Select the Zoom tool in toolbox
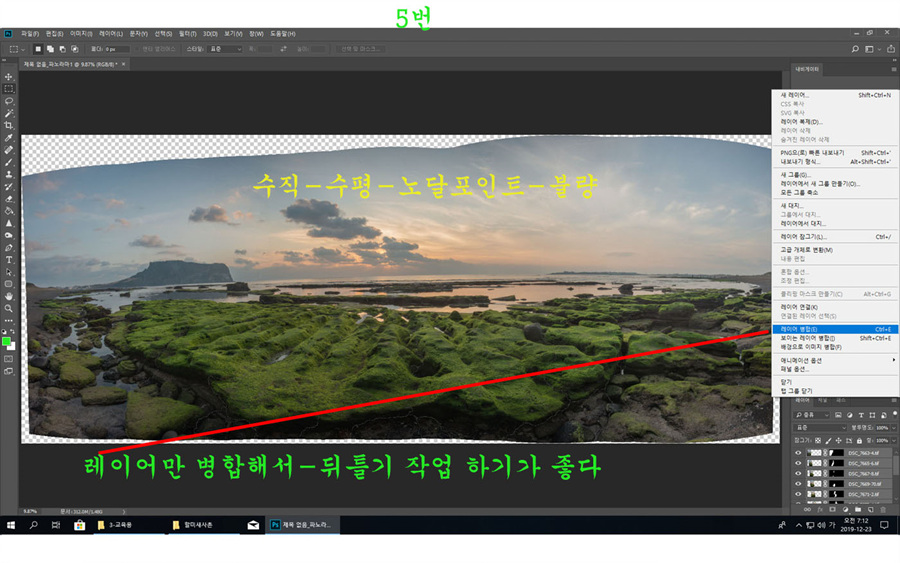Viewport: 900px width, 563px height. click(x=9, y=308)
